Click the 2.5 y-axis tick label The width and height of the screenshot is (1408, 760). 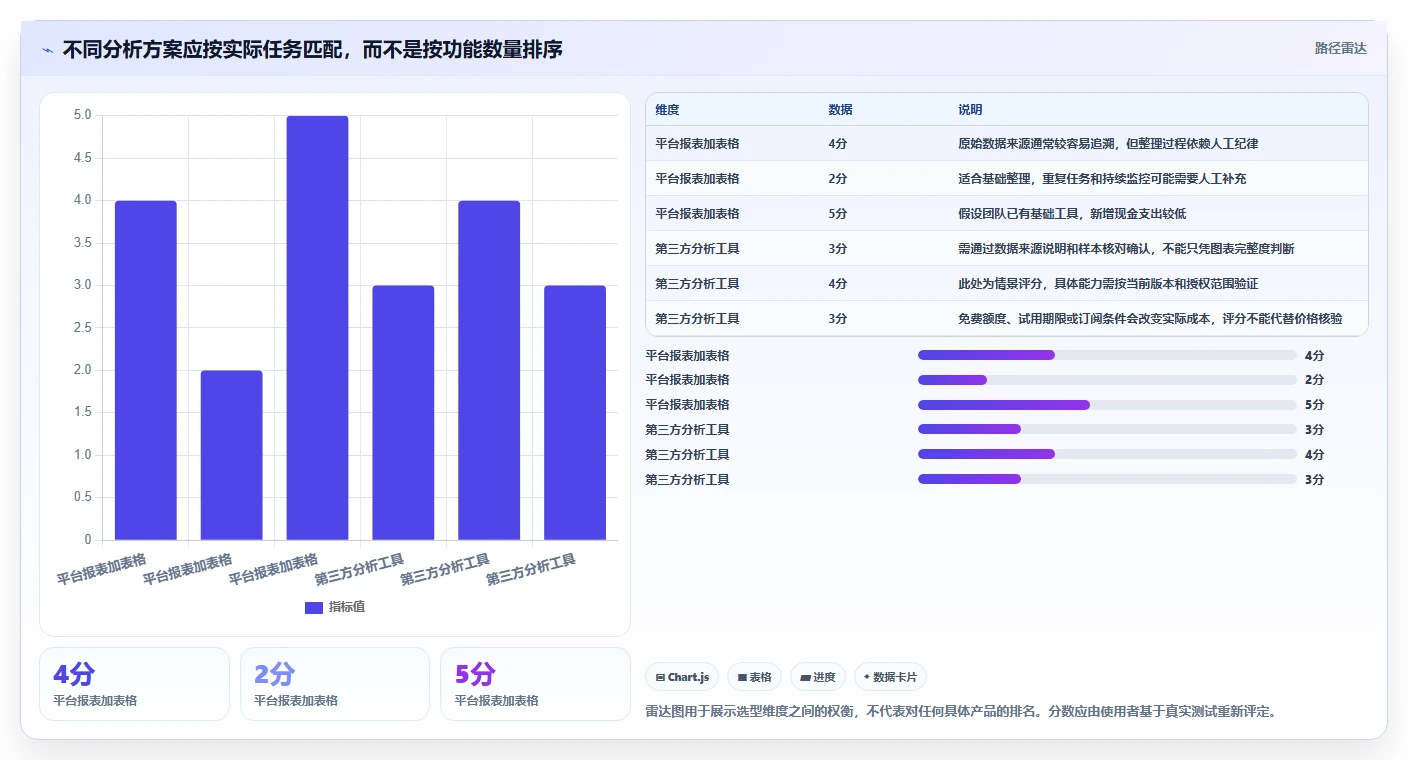point(82,328)
